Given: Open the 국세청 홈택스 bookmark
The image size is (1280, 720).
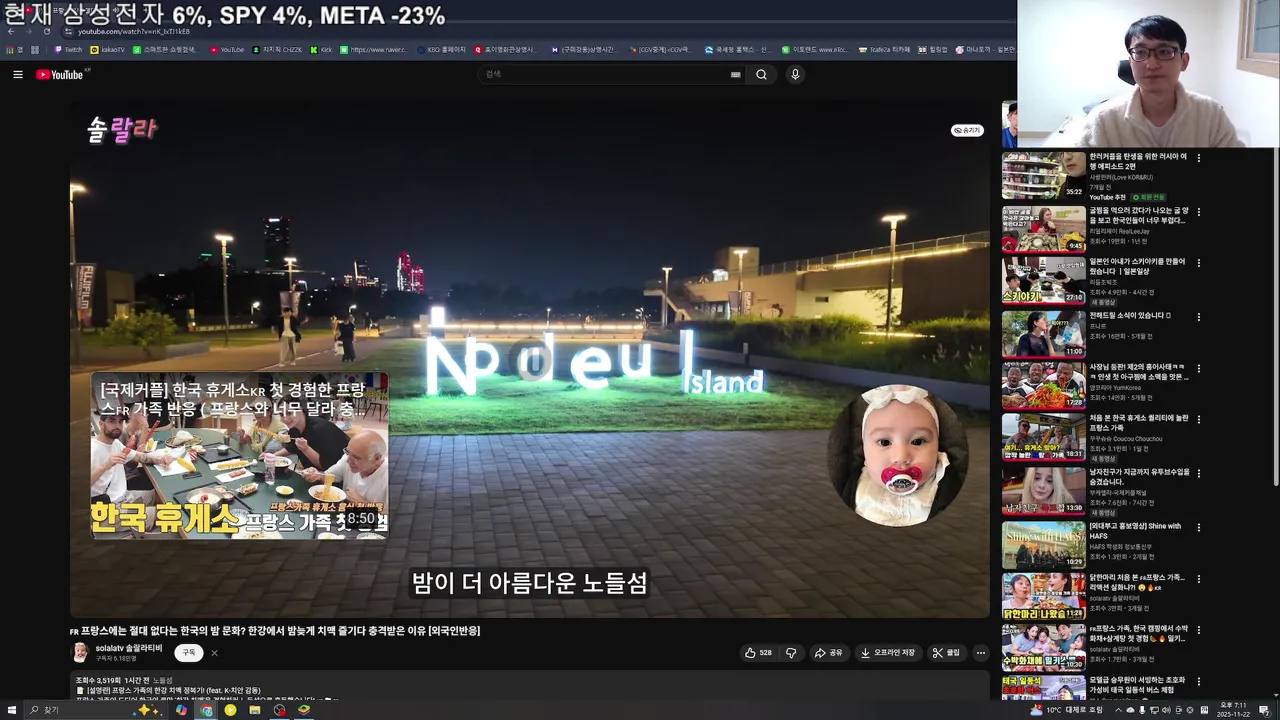Looking at the screenshot, I should tap(738, 49).
